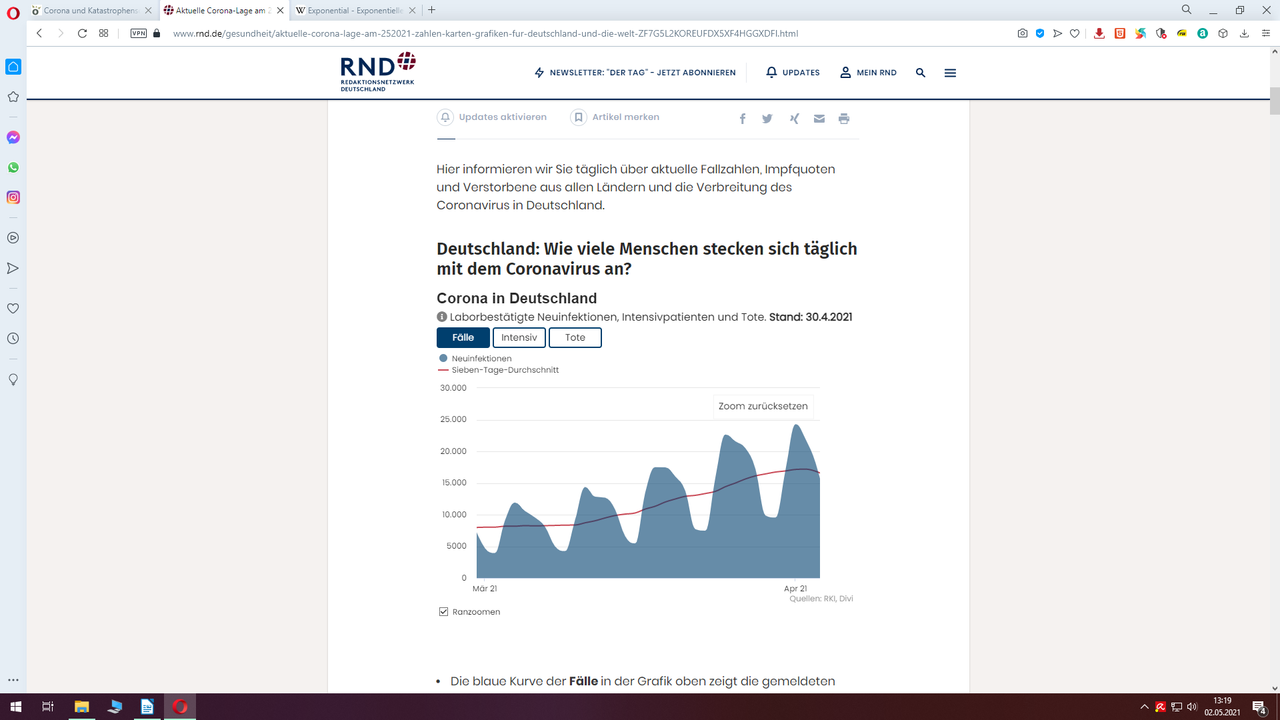Screen dimensions: 1280x720
Task: Take a snapshot with the camera icon
Action: 1022,33
